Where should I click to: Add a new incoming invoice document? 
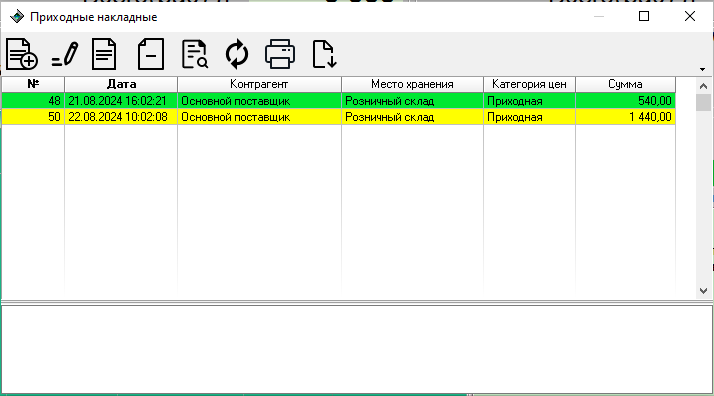tap(21, 54)
